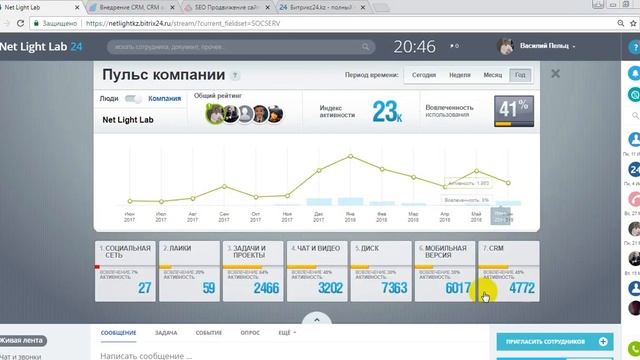
Task: Toggle the Люди / Компания switch
Action: pyautogui.click(x=133, y=99)
